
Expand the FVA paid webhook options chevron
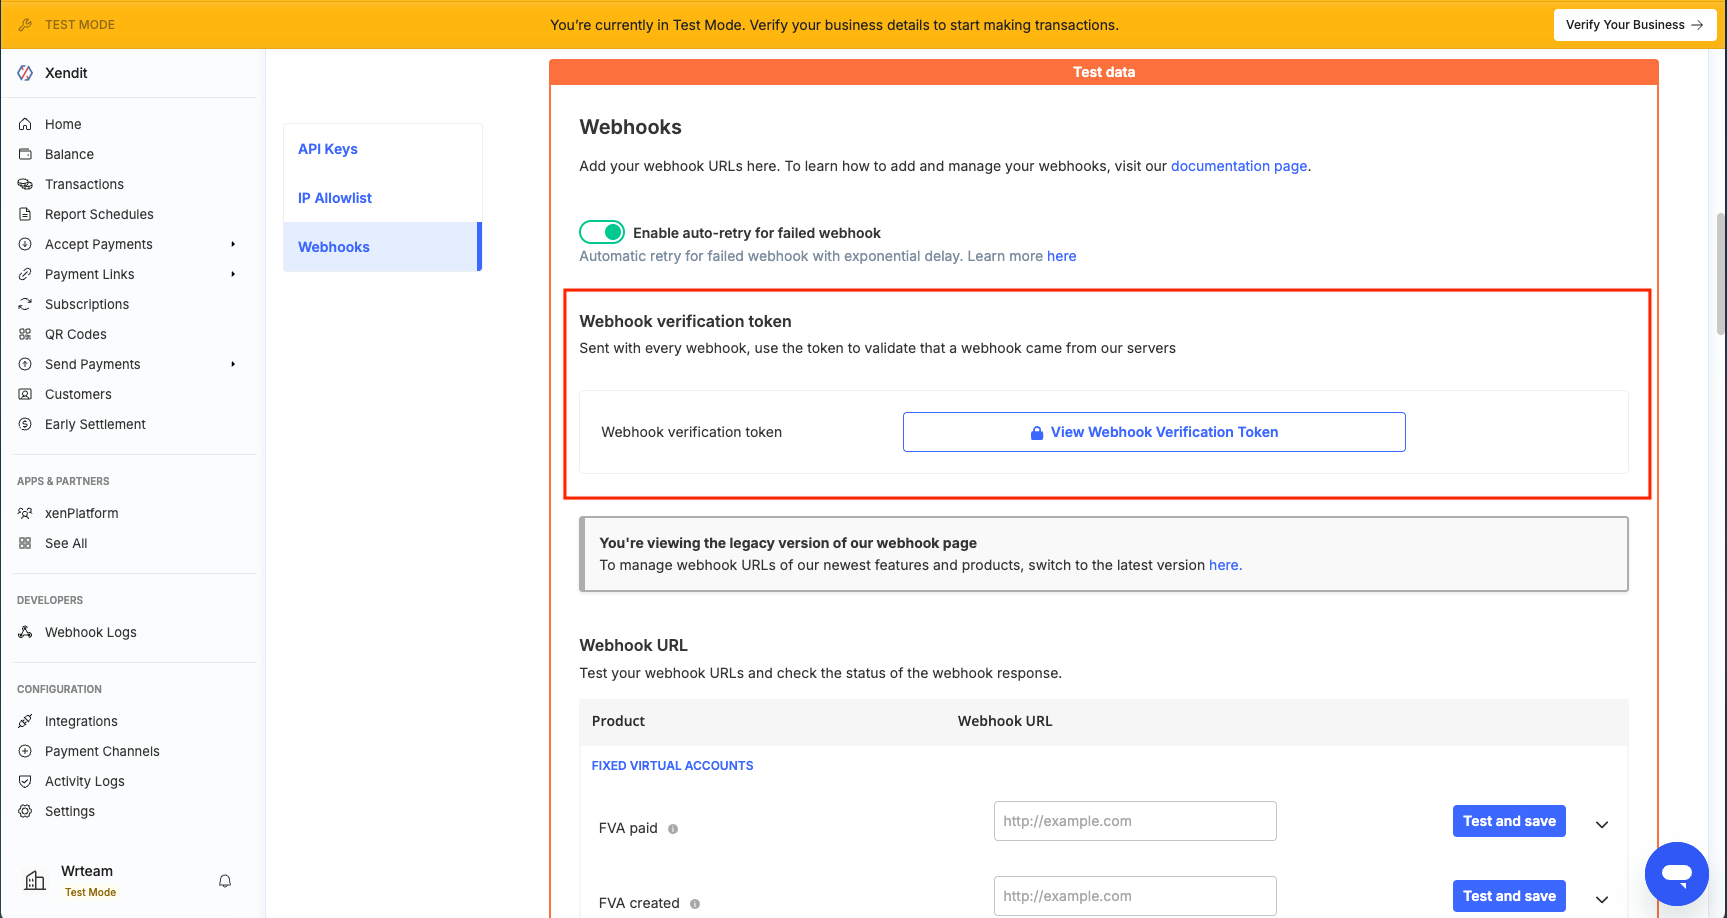[x=1602, y=824]
